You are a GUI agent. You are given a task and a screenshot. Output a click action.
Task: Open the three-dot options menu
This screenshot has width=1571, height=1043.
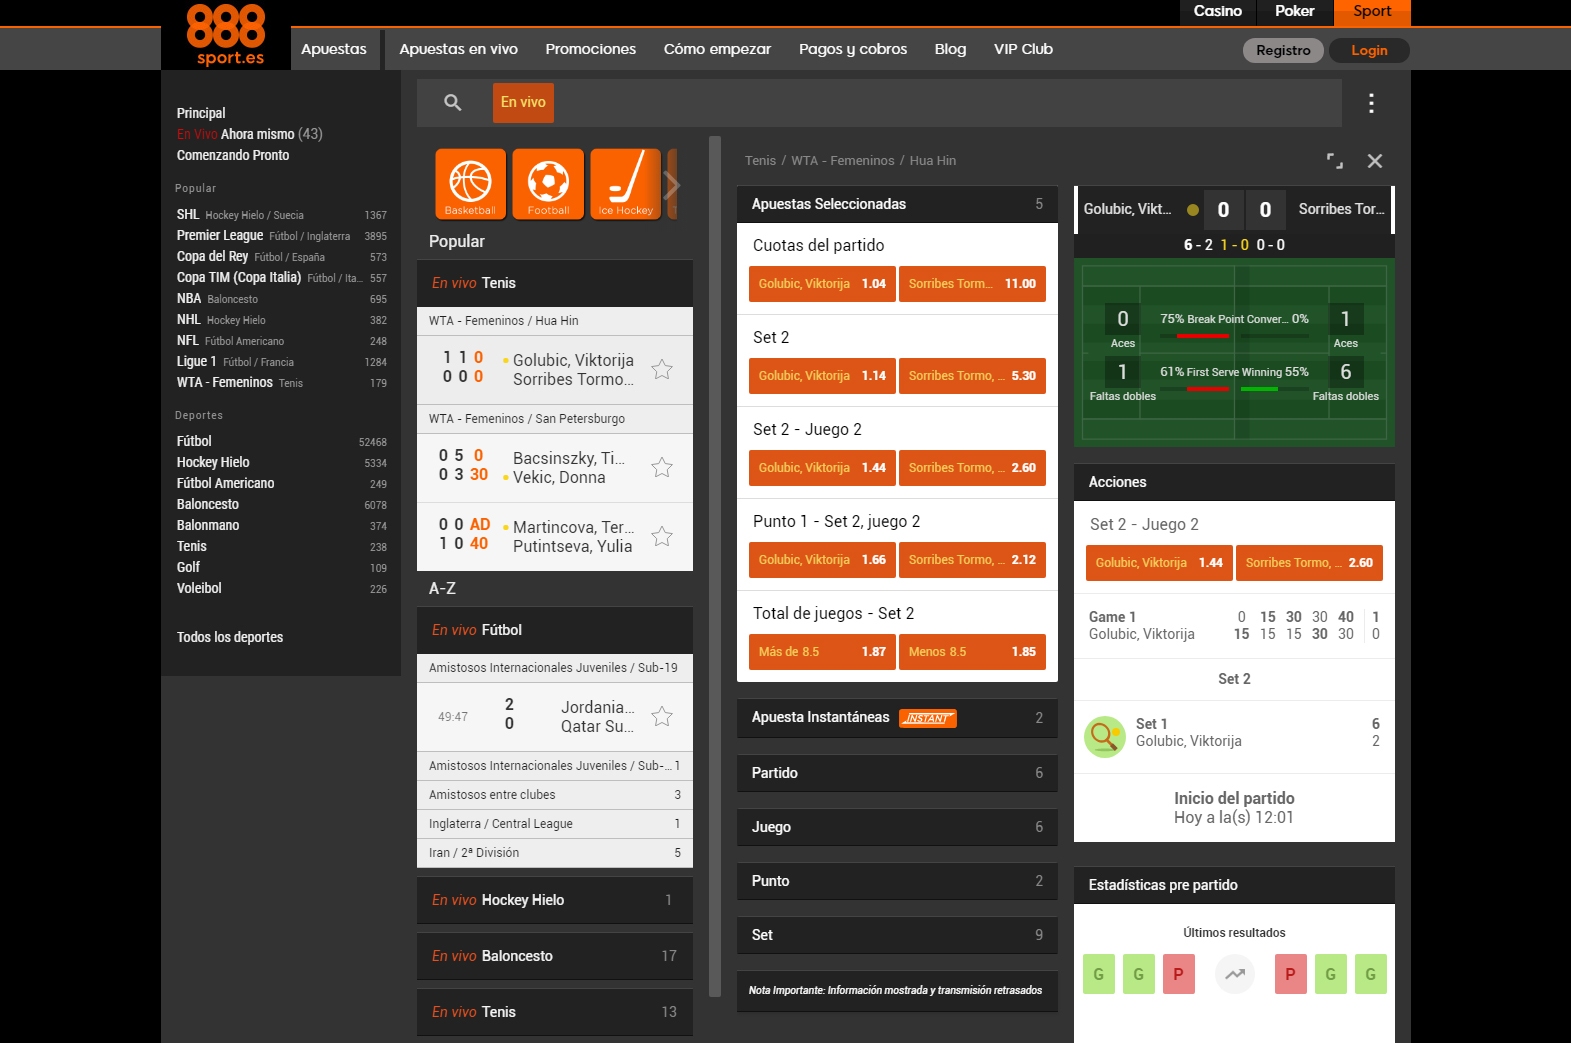[1371, 103]
